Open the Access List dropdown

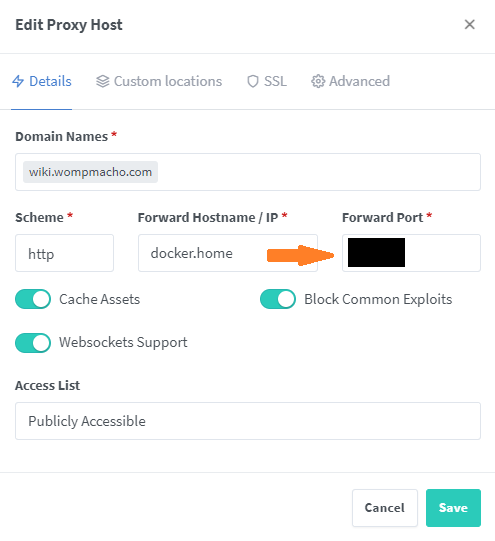pos(248,421)
